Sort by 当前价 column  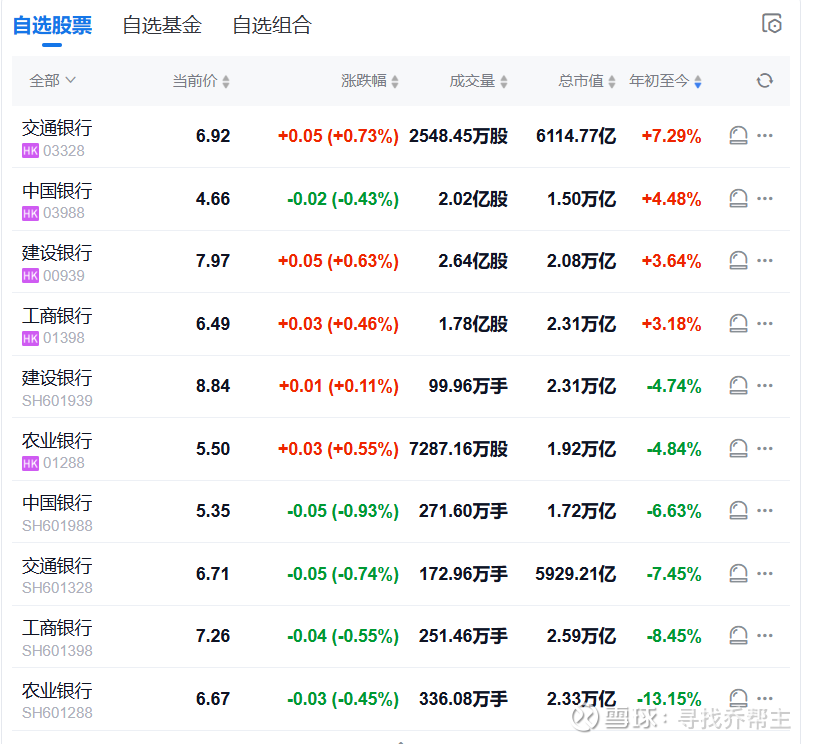click(x=200, y=81)
